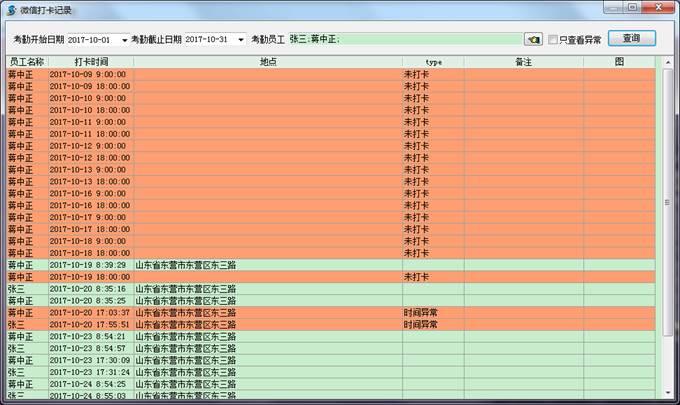Sort by the 打卡时间 column header

pos(90,62)
